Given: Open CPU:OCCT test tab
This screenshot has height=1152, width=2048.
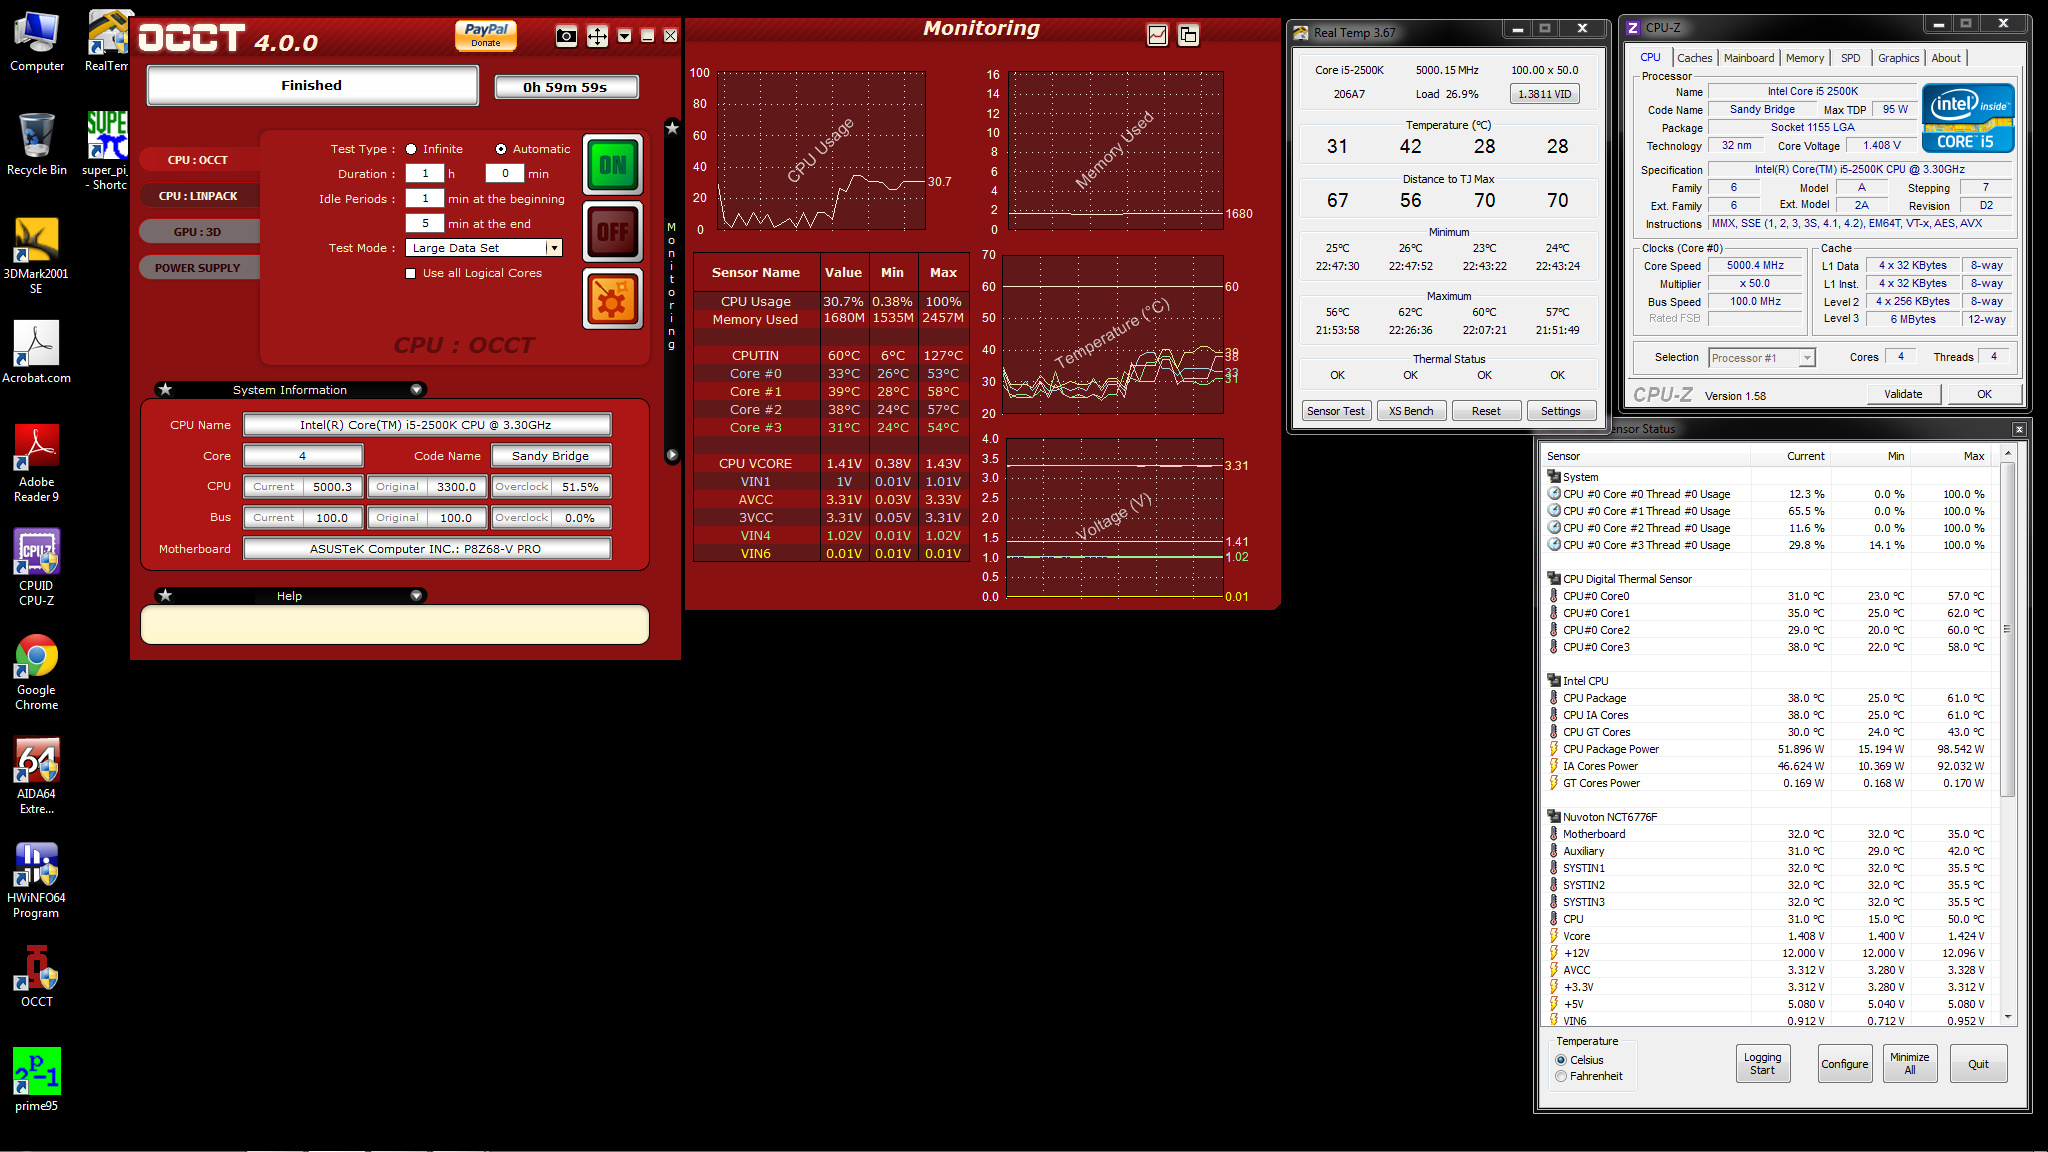Looking at the screenshot, I should coord(198,160).
